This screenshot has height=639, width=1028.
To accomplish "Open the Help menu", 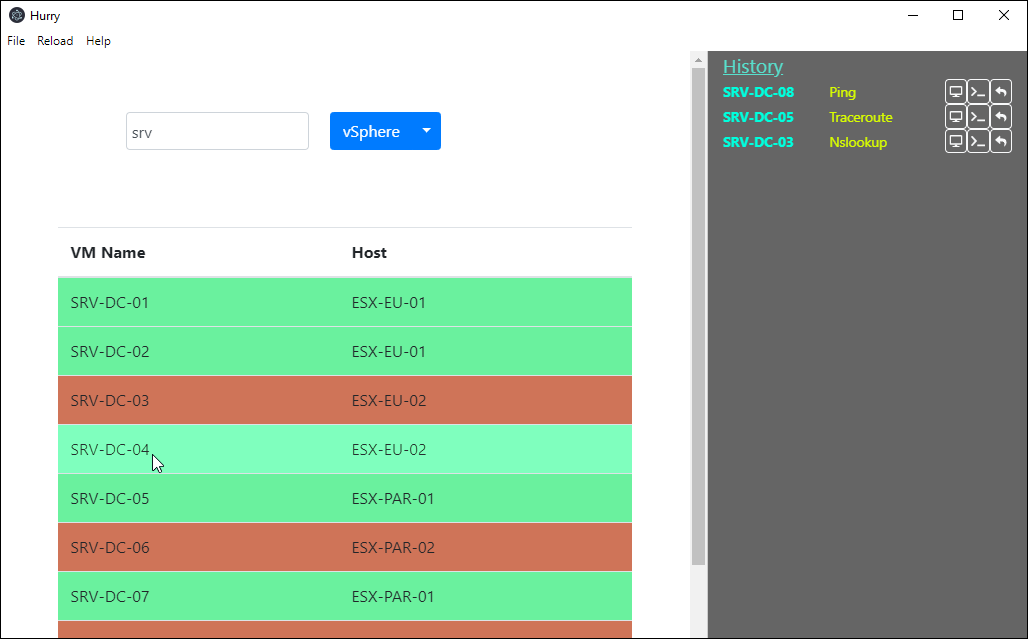I will coord(98,41).
